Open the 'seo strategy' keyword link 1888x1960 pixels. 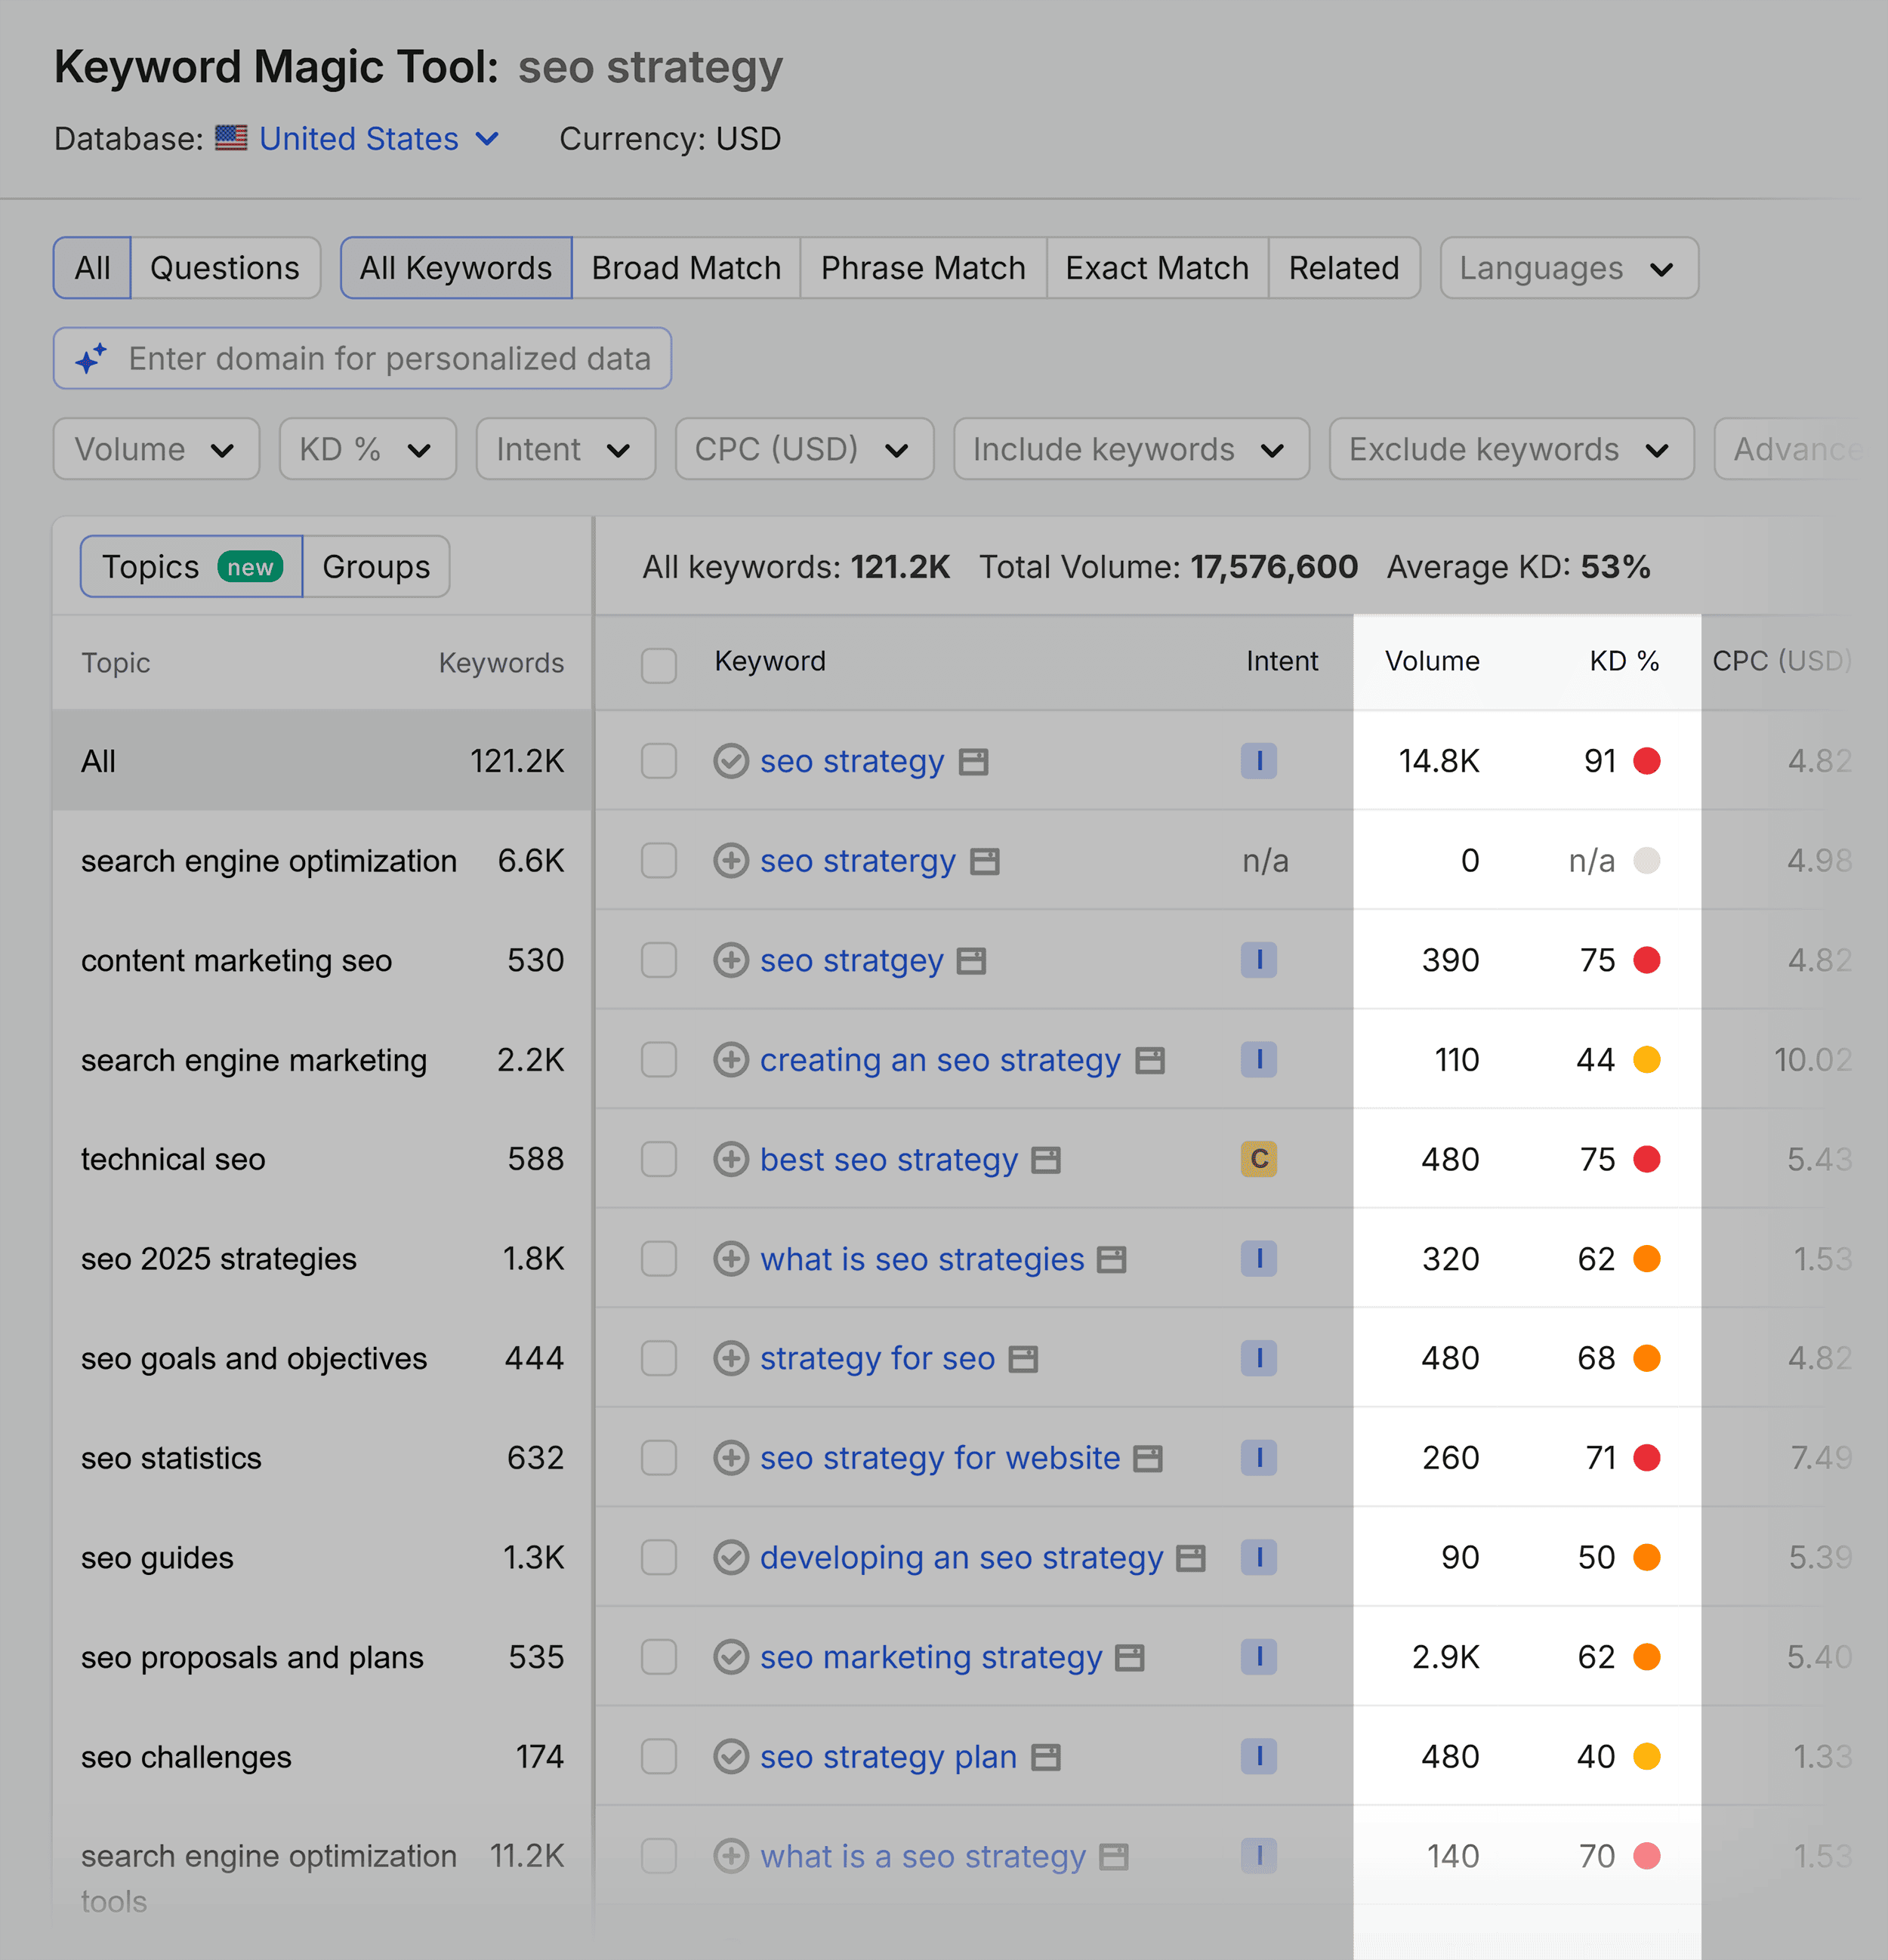tap(852, 761)
